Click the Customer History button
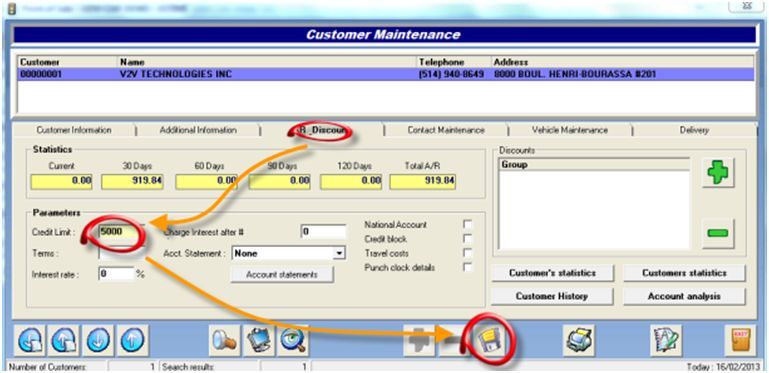Viewport: 769px width, 373px height. pyautogui.click(x=552, y=296)
